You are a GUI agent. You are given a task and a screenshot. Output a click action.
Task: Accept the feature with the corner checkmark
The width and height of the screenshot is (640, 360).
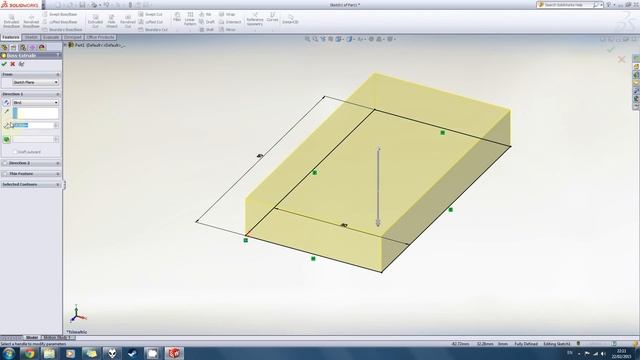pyautogui.click(x=611, y=50)
